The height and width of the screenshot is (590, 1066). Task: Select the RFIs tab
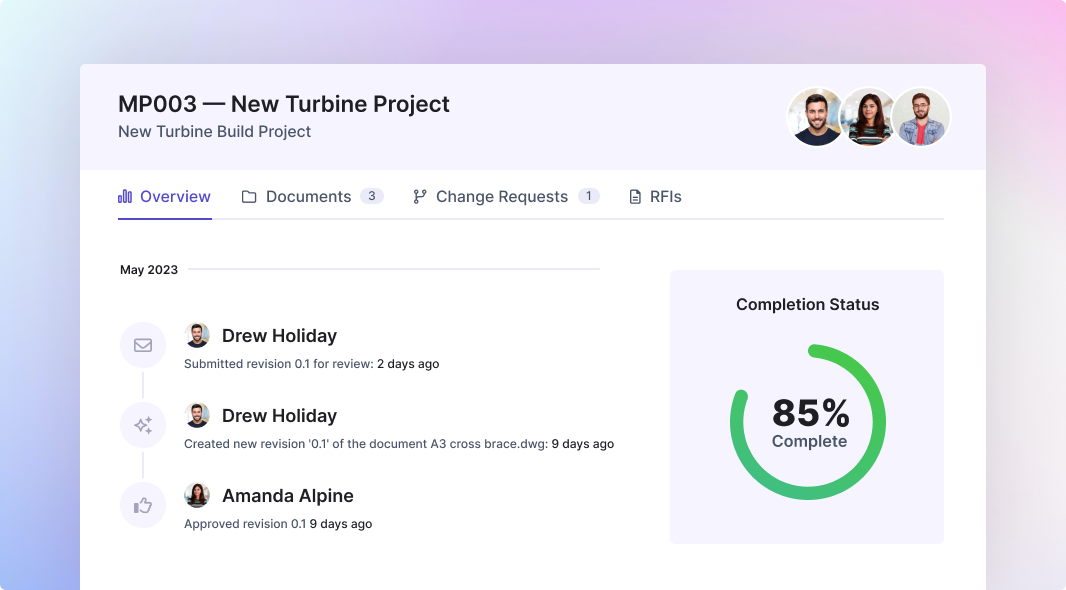[665, 197]
